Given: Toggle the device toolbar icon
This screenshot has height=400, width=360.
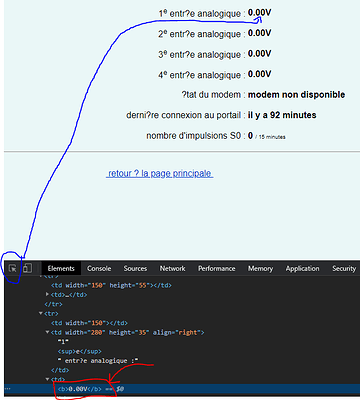Looking at the screenshot, I should [x=27, y=268].
